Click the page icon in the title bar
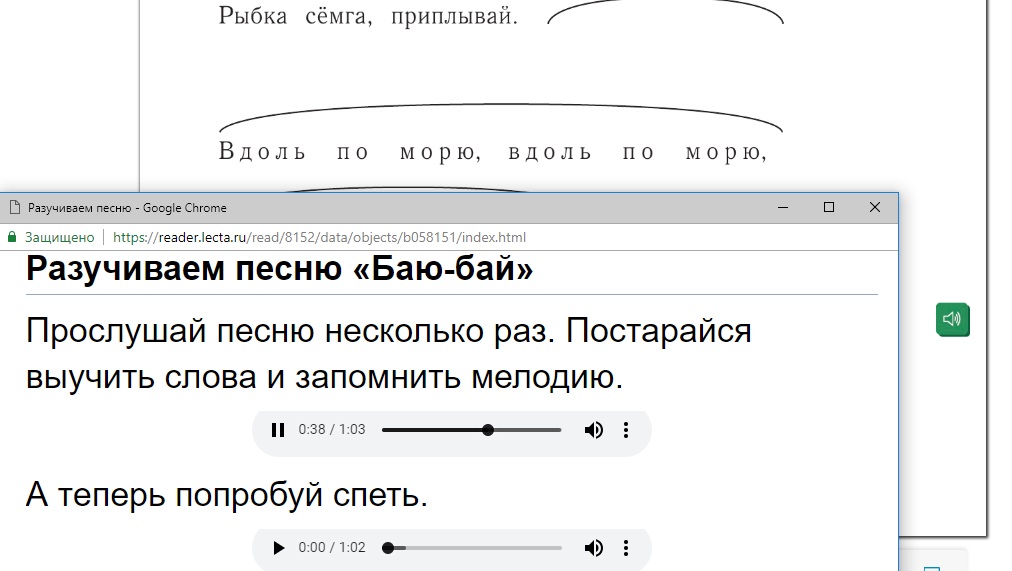The width and height of the screenshot is (1012, 571). [x=15, y=208]
